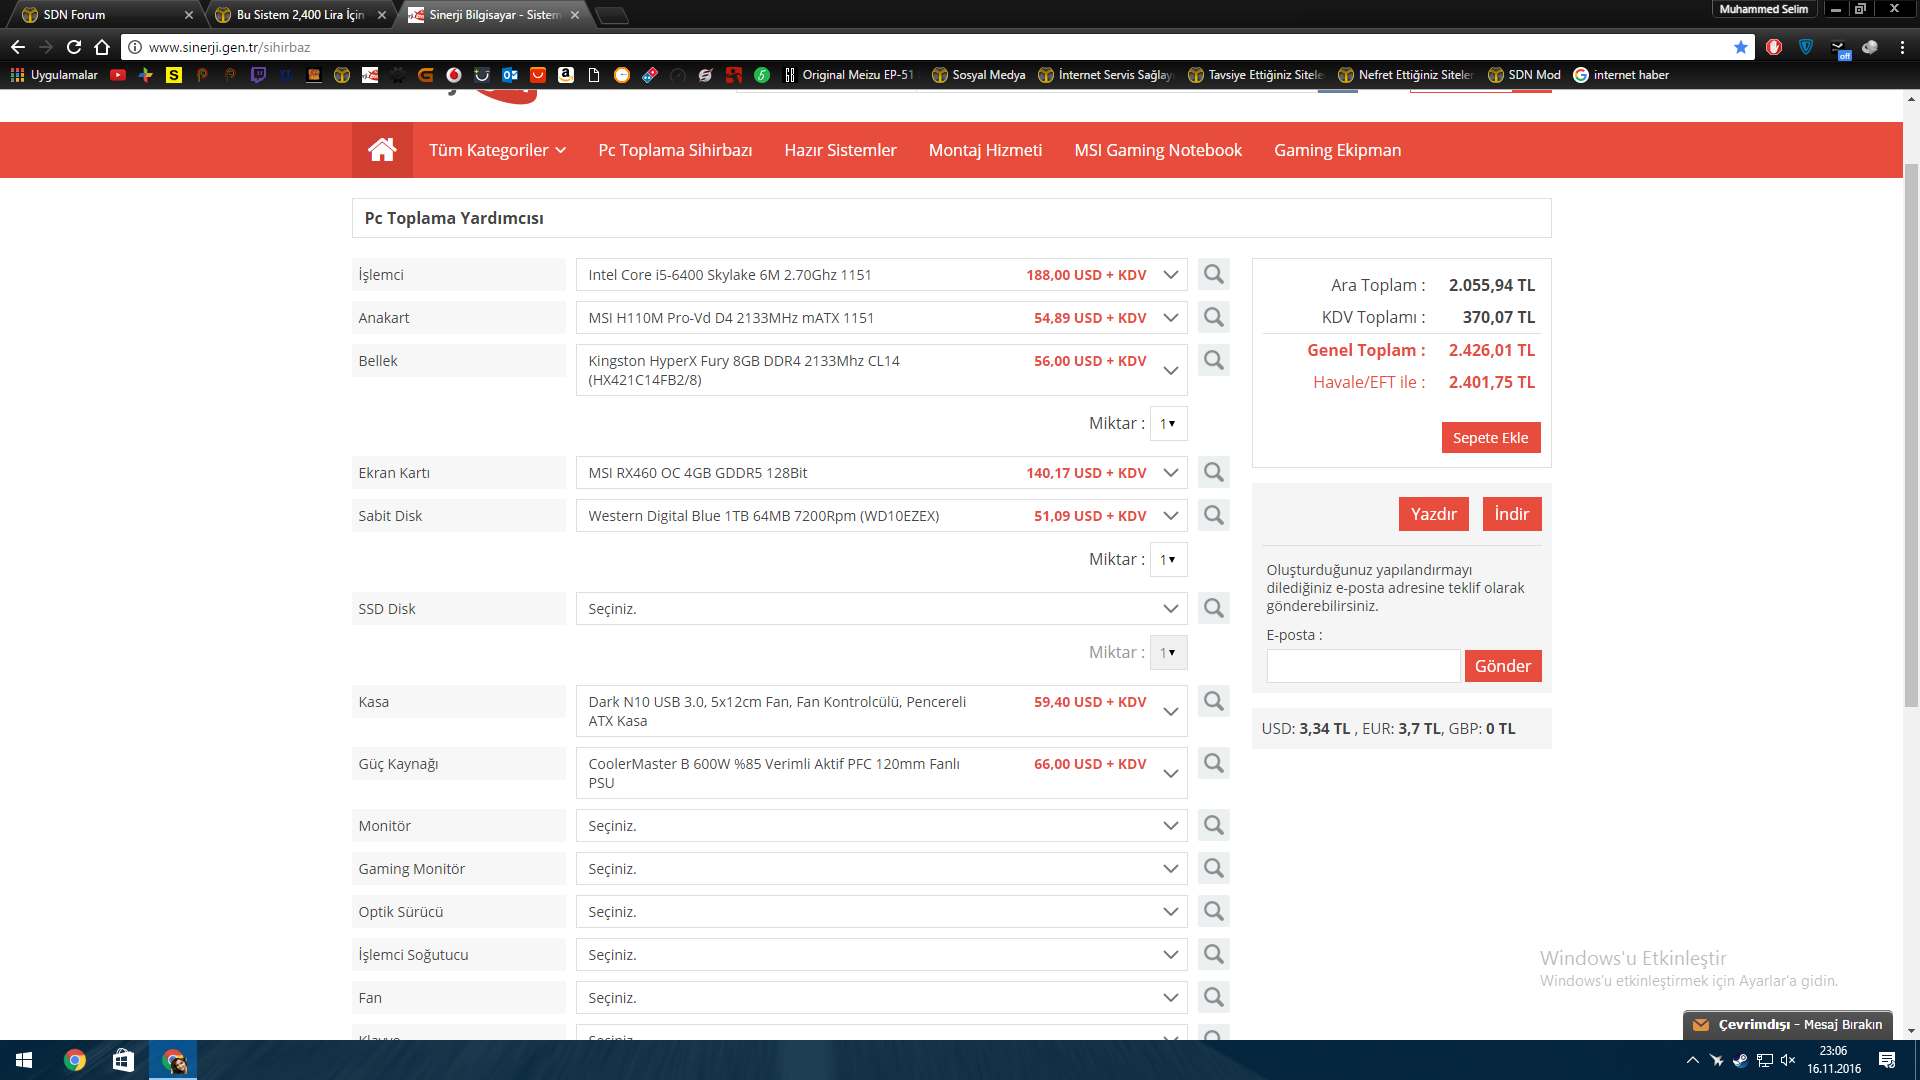Open the Çevrimdışı Mesaj Bırakın chat
Image resolution: width=1920 pixels, height=1080 pixels.
(x=1788, y=1024)
